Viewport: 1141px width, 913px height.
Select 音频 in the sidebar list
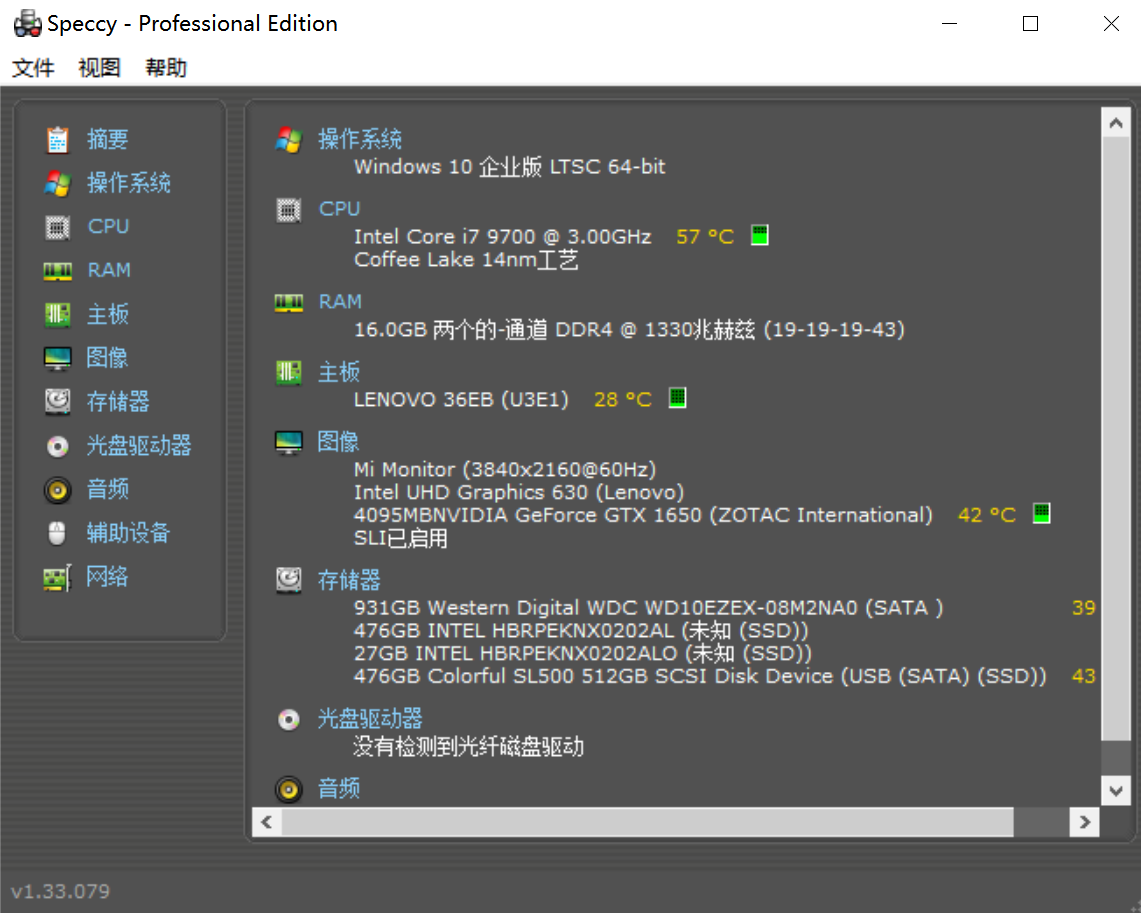pos(108,489)
